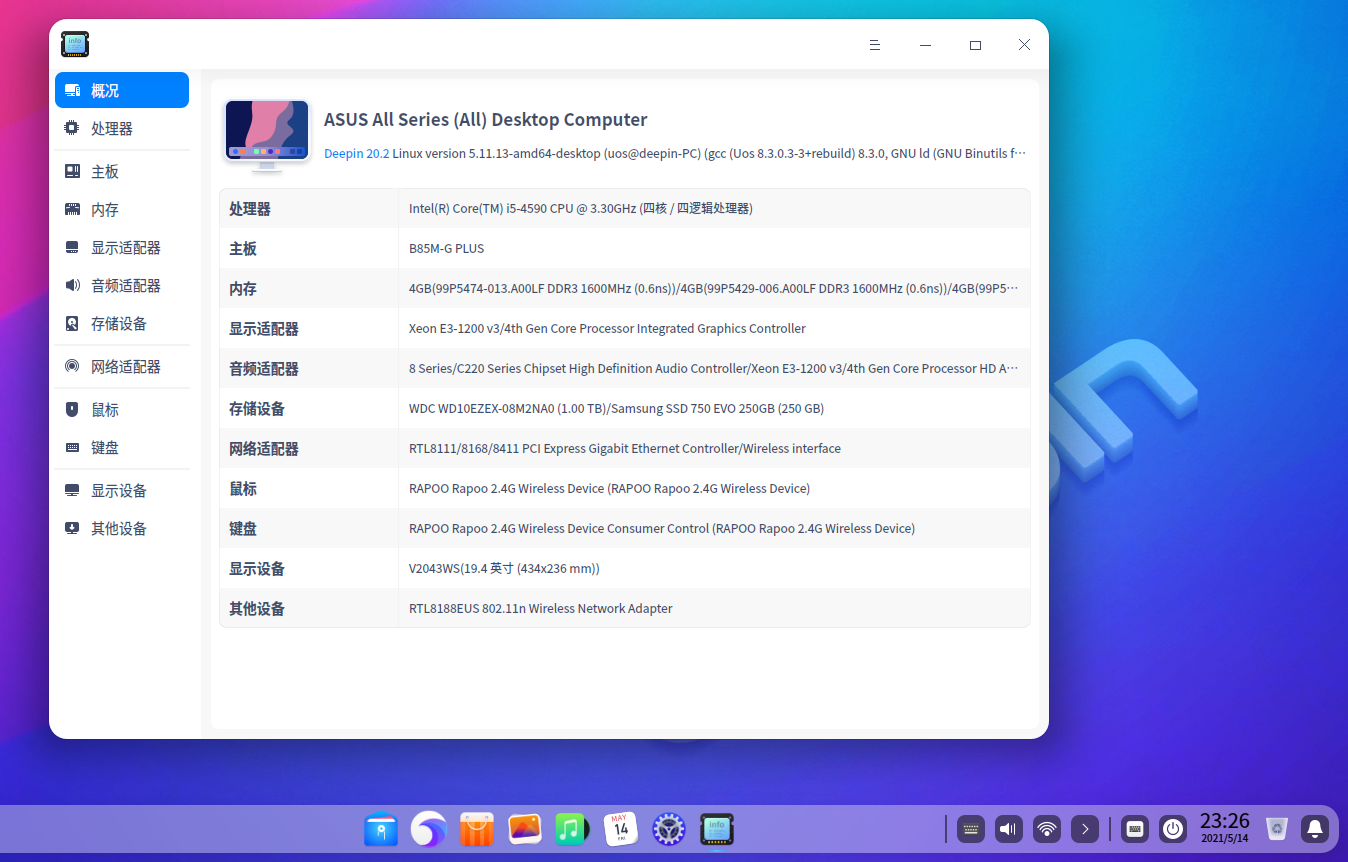Viewport: 1348px width, 862px height.
Task: Select 其他设备 other devices in sidebar
Action: (122, 529)
